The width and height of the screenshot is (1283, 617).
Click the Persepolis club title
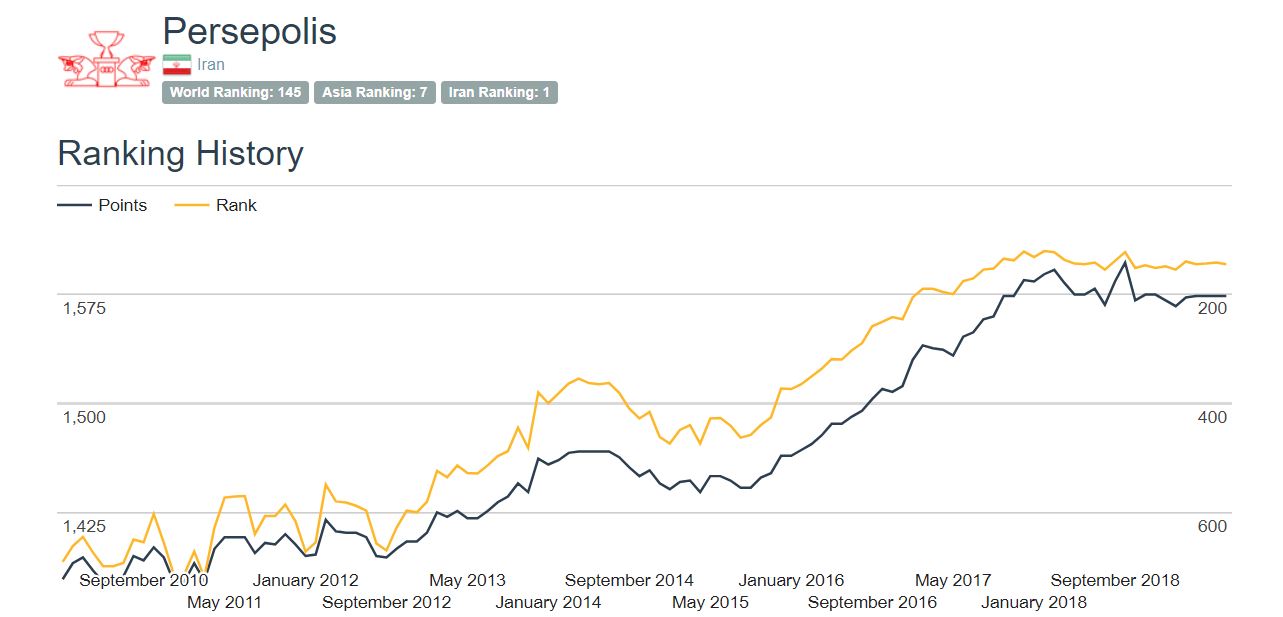(250, 31)
